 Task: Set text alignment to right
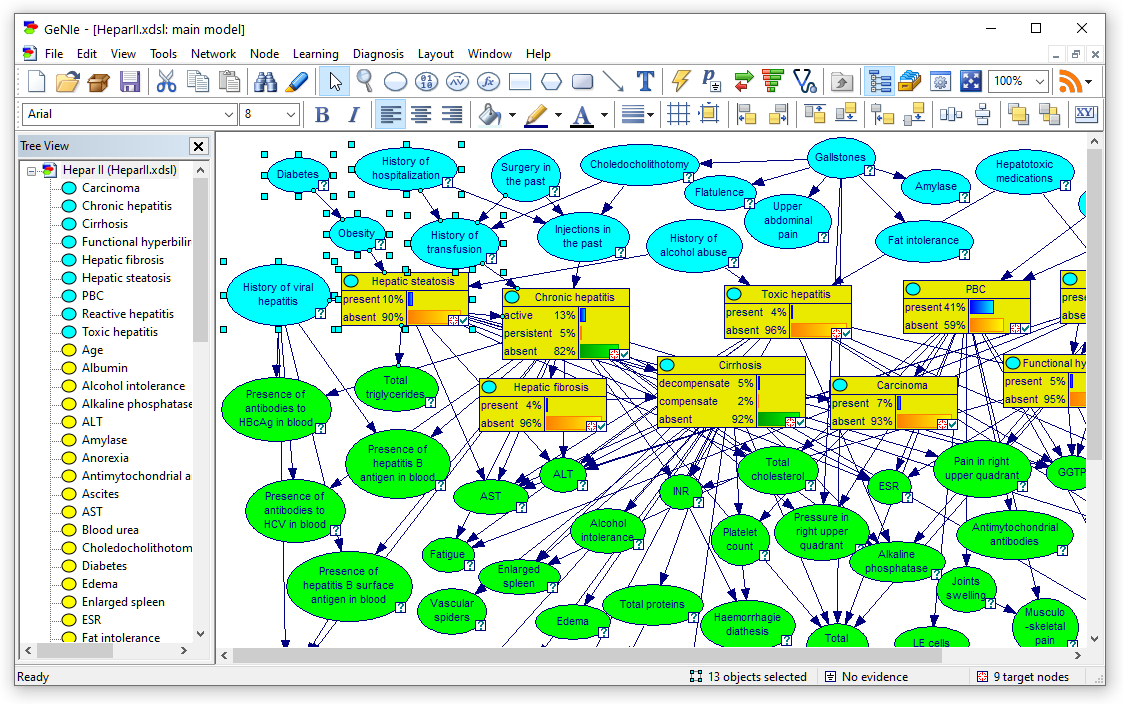452,115
